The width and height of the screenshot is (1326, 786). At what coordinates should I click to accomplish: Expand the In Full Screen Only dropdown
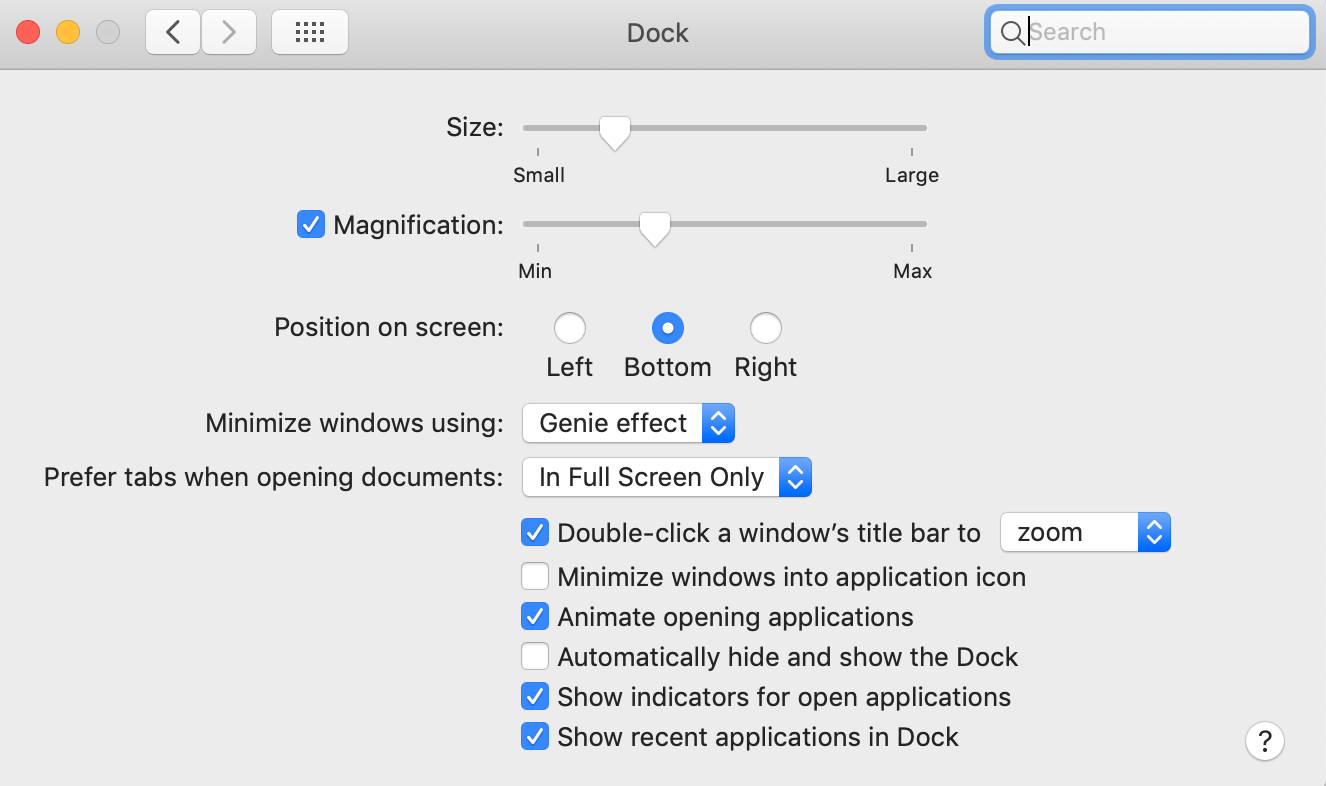[x=666, y=478]
